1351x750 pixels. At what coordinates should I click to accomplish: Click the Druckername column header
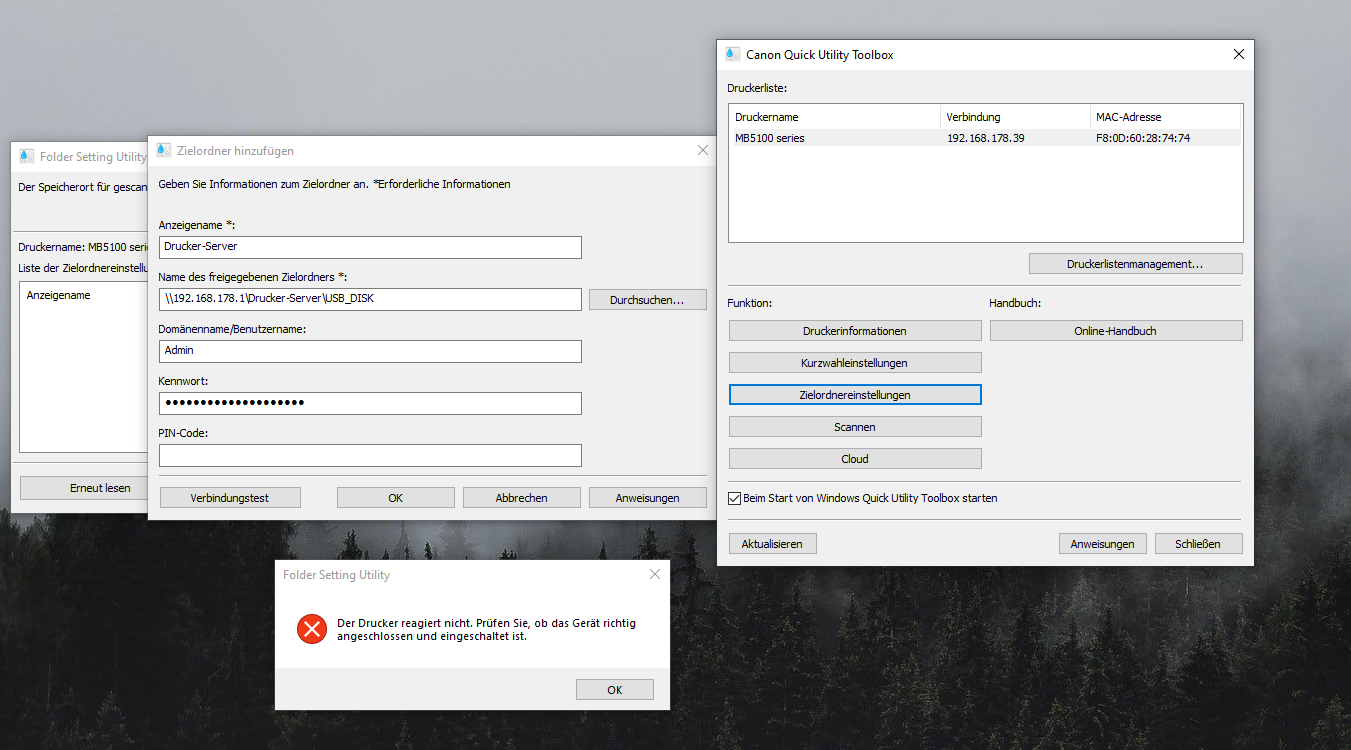click(x=835, y=117)
